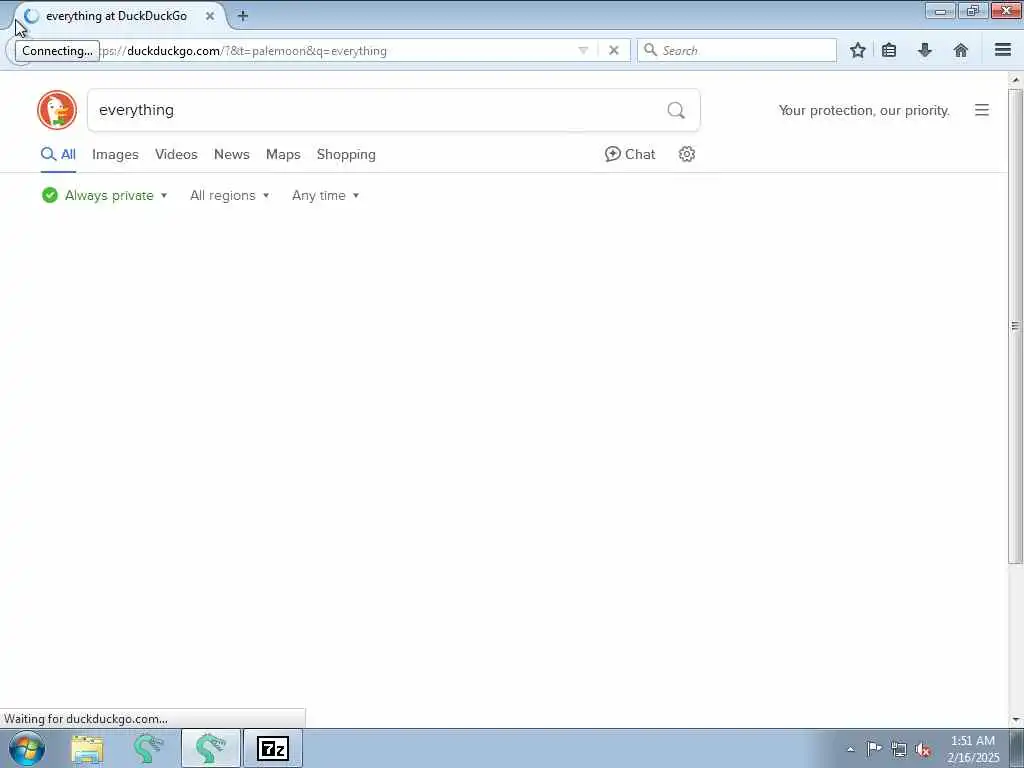
Task: Open the network tray icon
Action: [x=899, y=749]
